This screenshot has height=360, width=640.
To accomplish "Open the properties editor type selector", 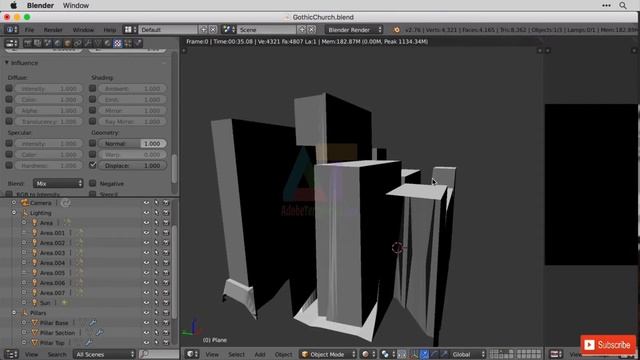I will pos(11,43).
